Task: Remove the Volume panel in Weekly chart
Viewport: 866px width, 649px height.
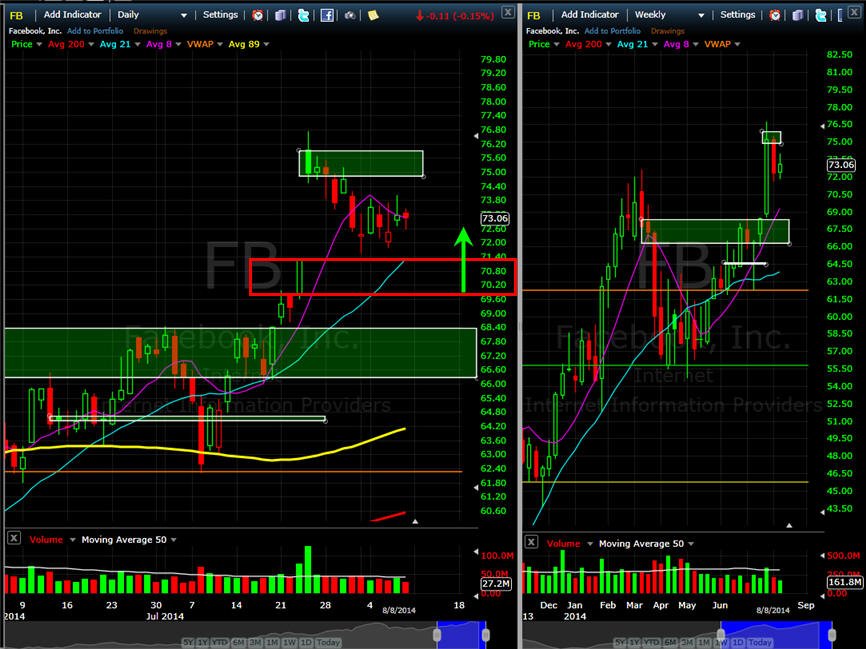Action: 531,542
